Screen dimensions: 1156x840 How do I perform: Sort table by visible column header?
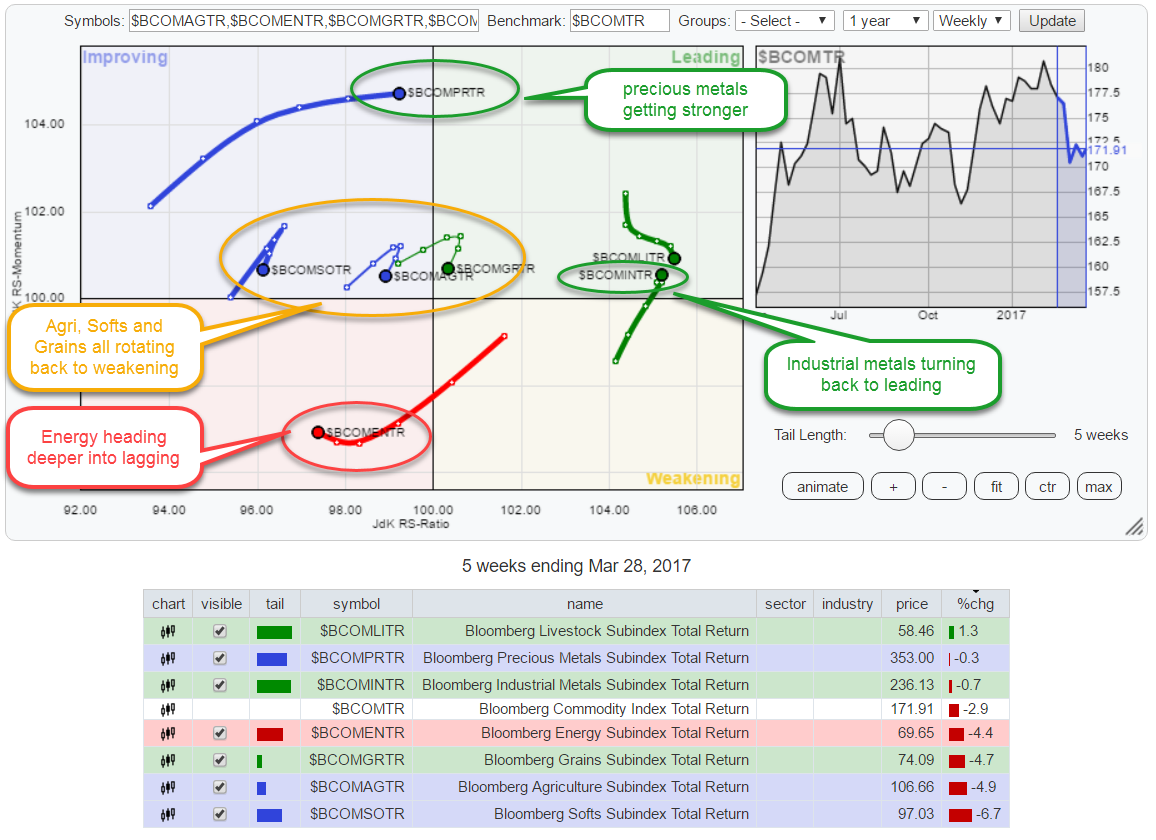pos(221,604)
